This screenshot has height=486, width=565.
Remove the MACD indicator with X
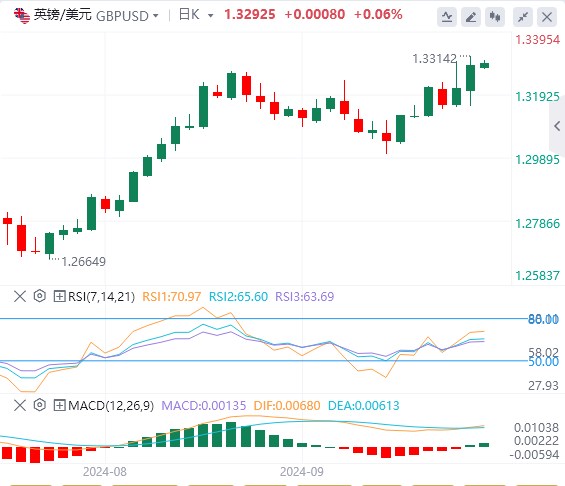coord(20,405)
